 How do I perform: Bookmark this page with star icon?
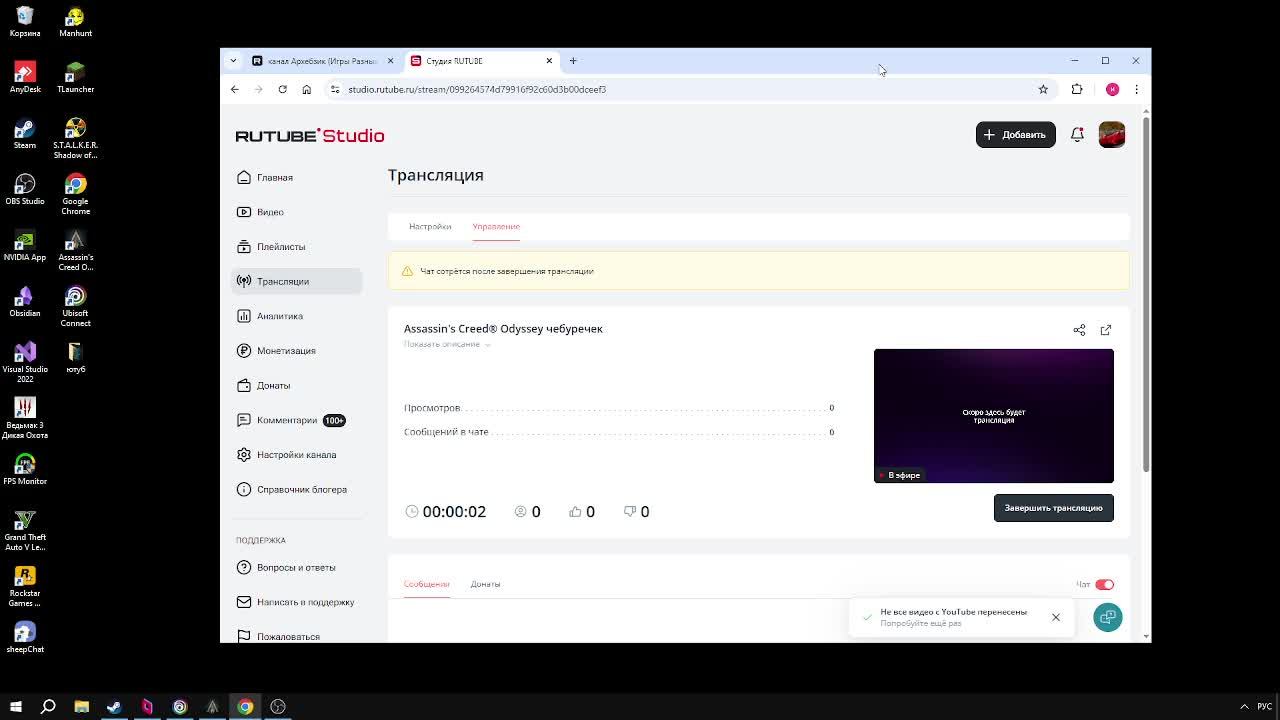1043,89
